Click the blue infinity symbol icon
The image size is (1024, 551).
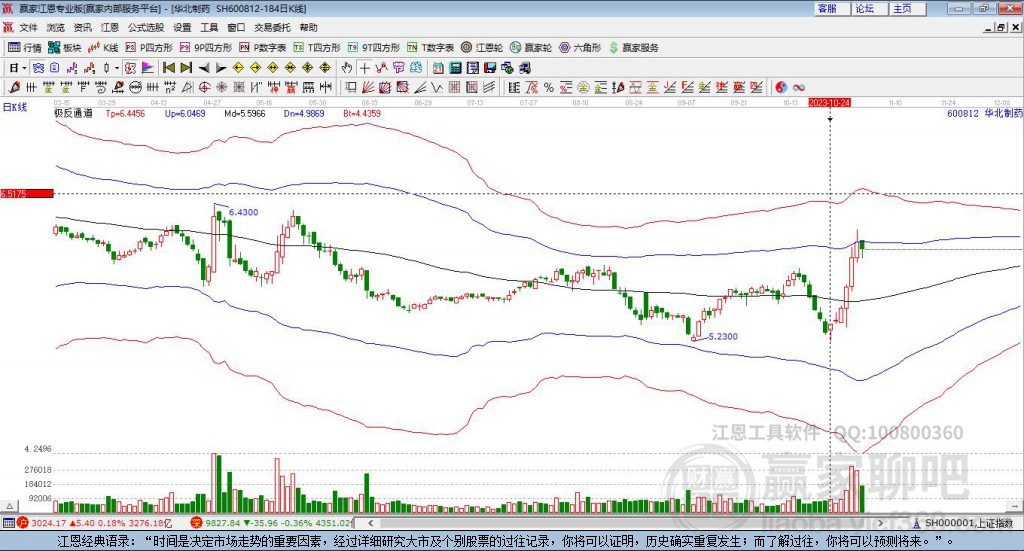pyautogui.click(x=798, y=87)
